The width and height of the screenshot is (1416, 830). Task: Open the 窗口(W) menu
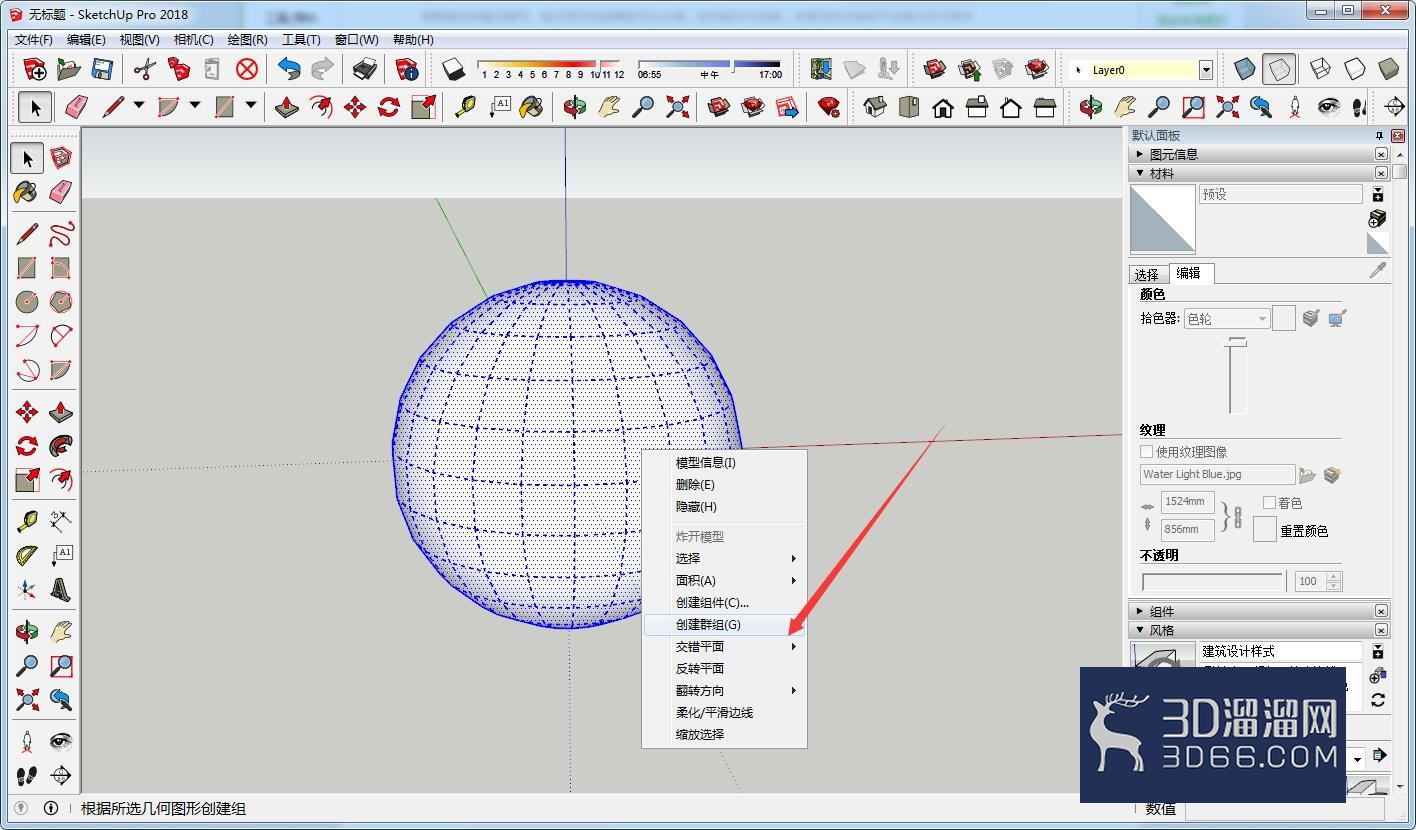pyautogui.click(x=357, y=39)
